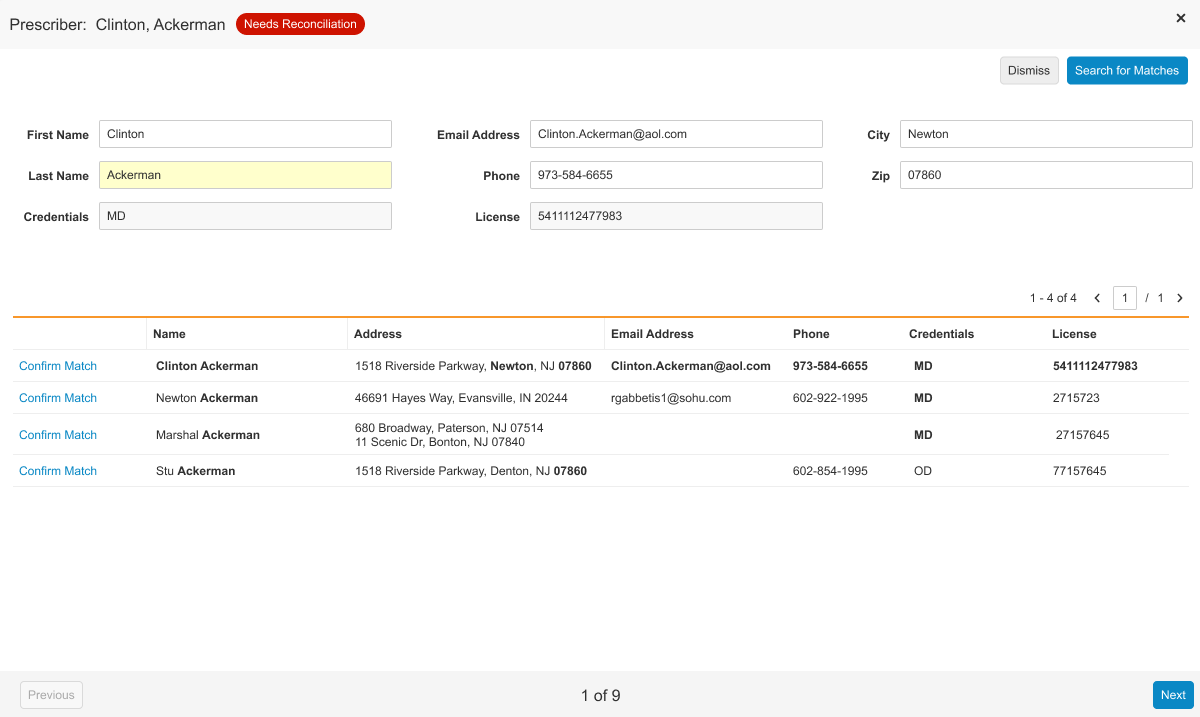Close the prescriber reconciliation dialog
The image size is (1200, 717).
1180,18
